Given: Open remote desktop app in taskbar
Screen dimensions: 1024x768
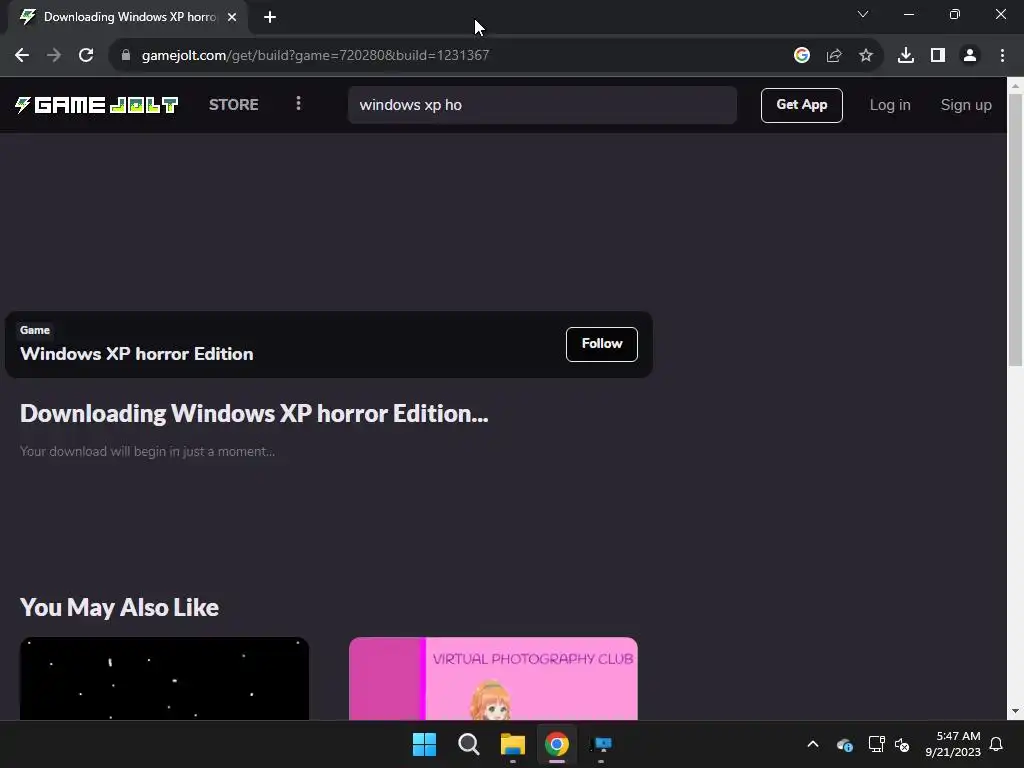Looking at the screenshot, I should tap(601, 744).
